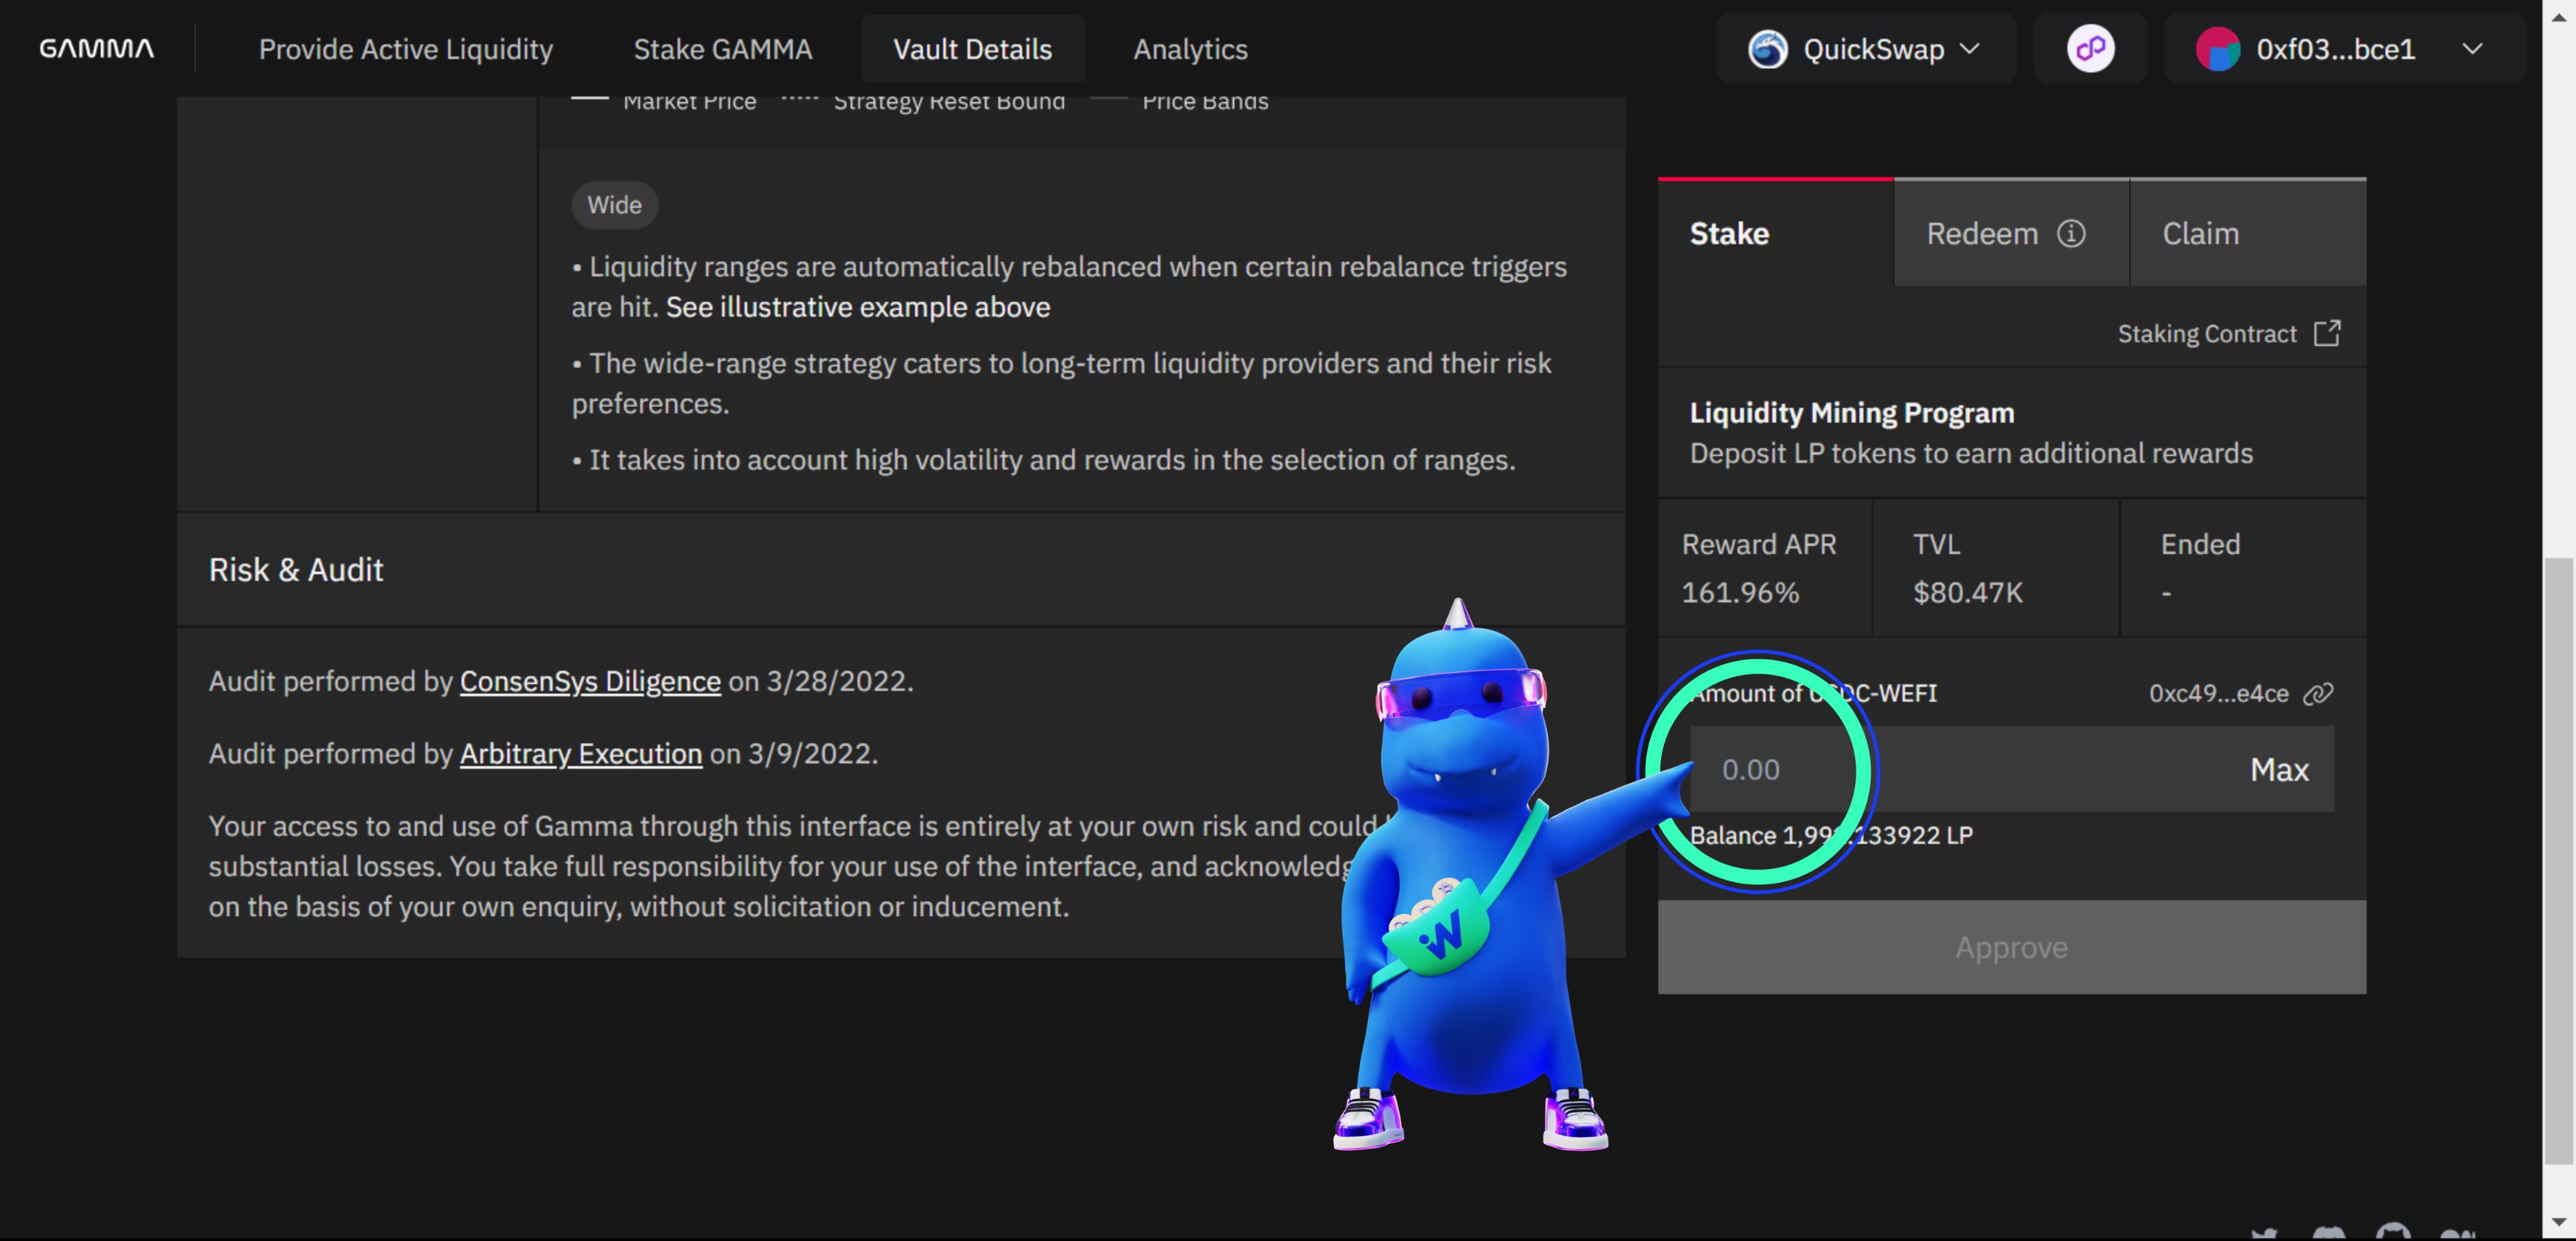Open the ConsenSys Diligence audit link
The image size is (2576, 1241).
[590, 681]
